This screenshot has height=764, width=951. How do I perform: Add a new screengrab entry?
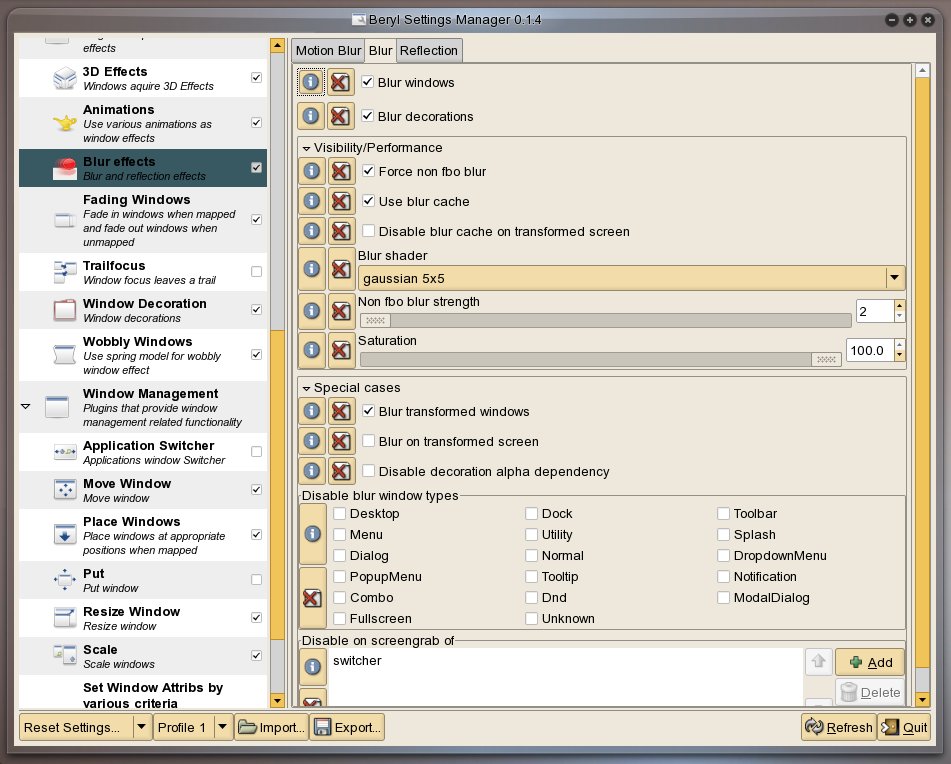(870, 662)
